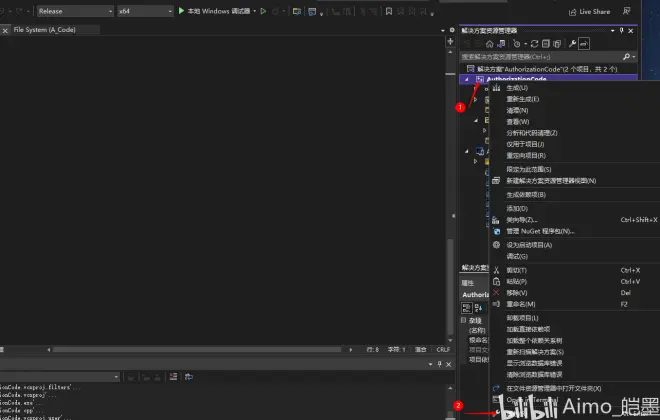Click Show All Files icon in Solution Explorer
The width and height of the screenshot is (660, 420).
coord(557,44)
